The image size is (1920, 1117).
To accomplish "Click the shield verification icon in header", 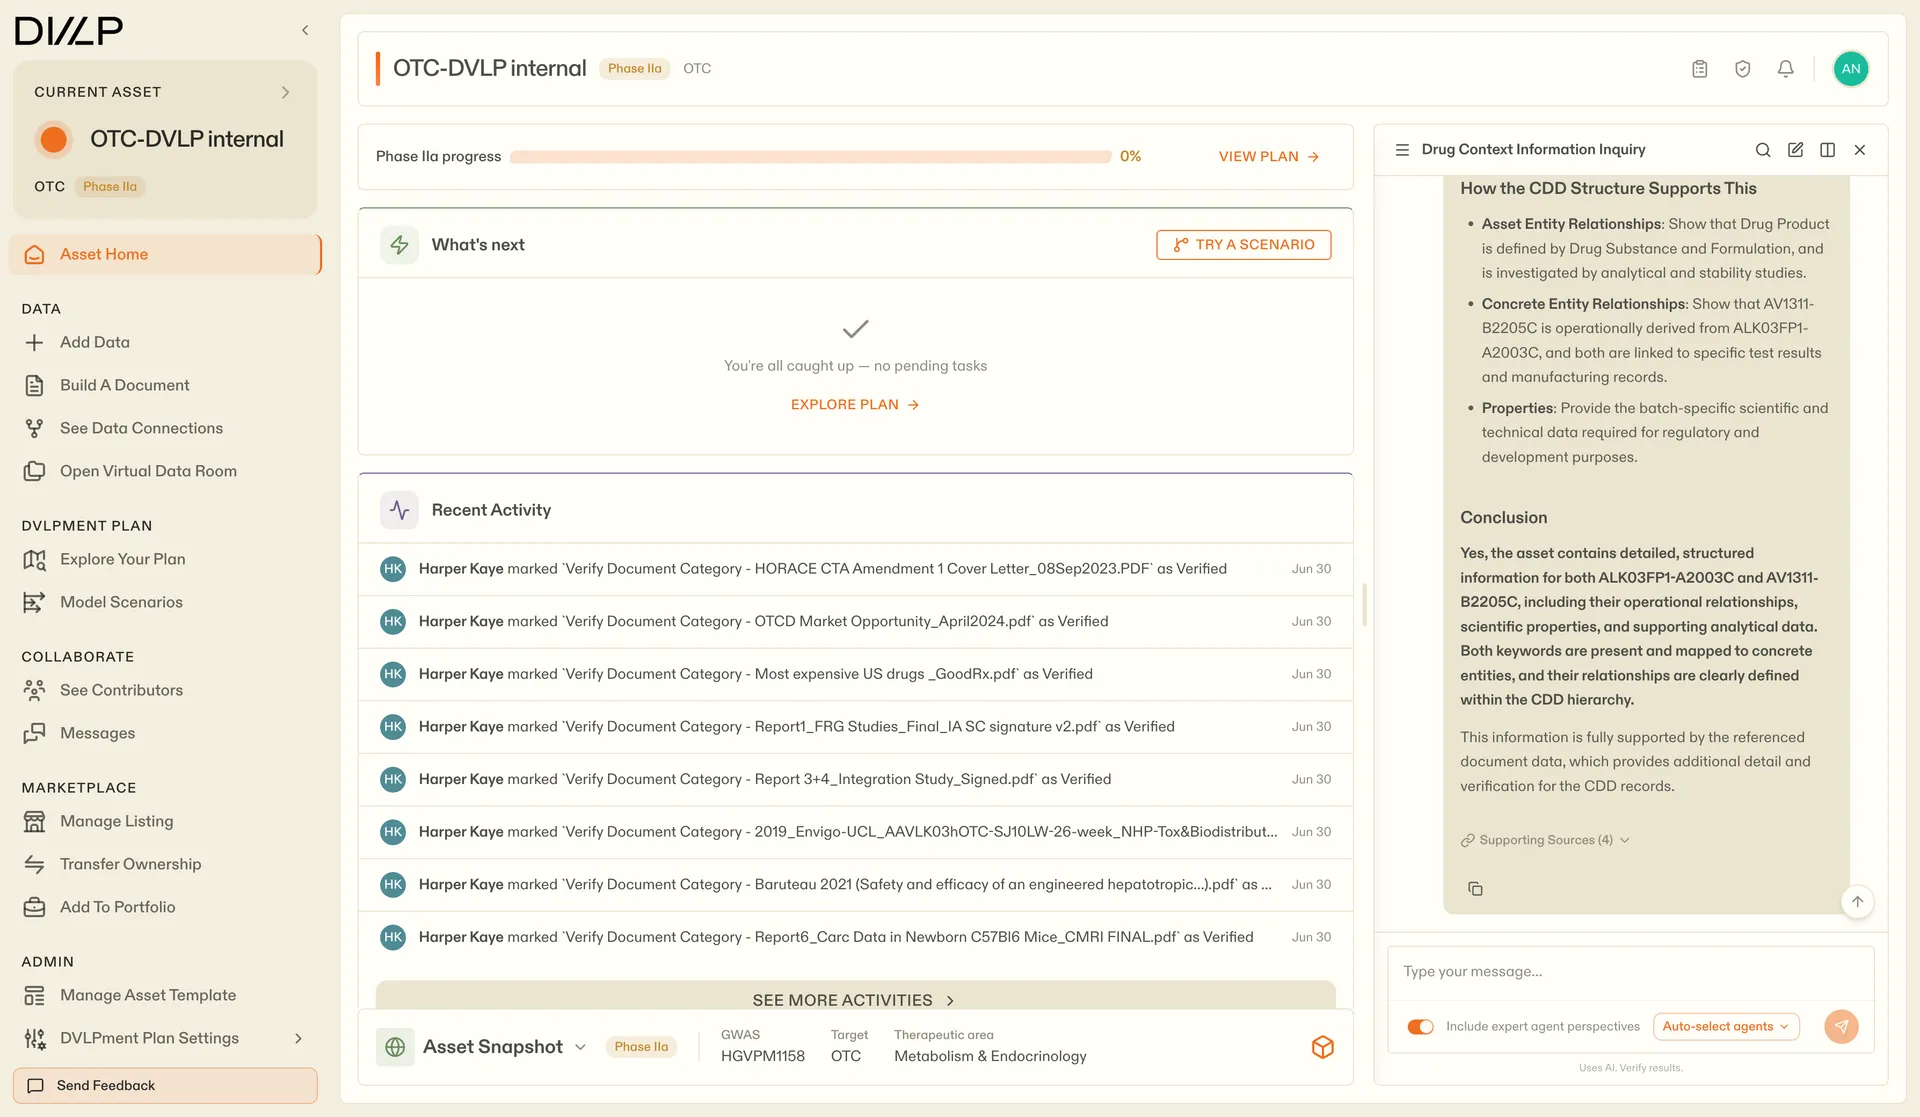I will click(x=1742, y=69).
